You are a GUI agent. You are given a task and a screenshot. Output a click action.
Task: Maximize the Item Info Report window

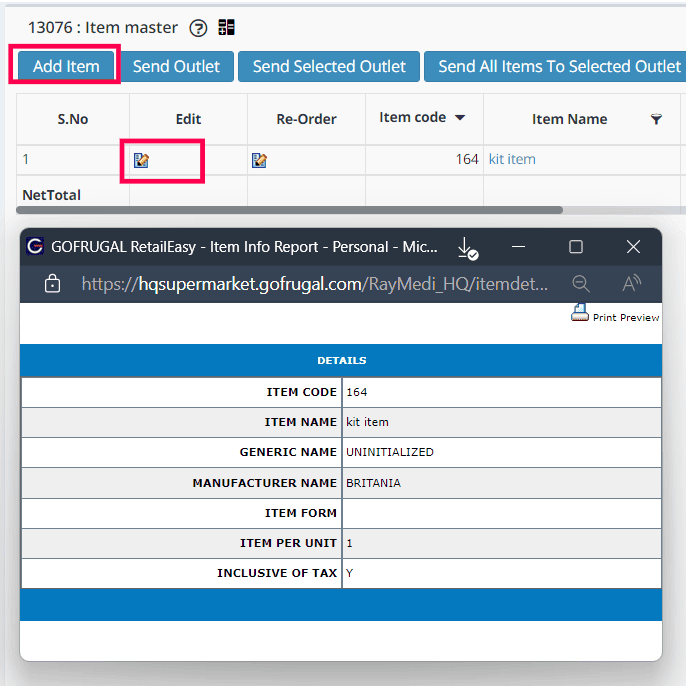click(x=576, y=247)
